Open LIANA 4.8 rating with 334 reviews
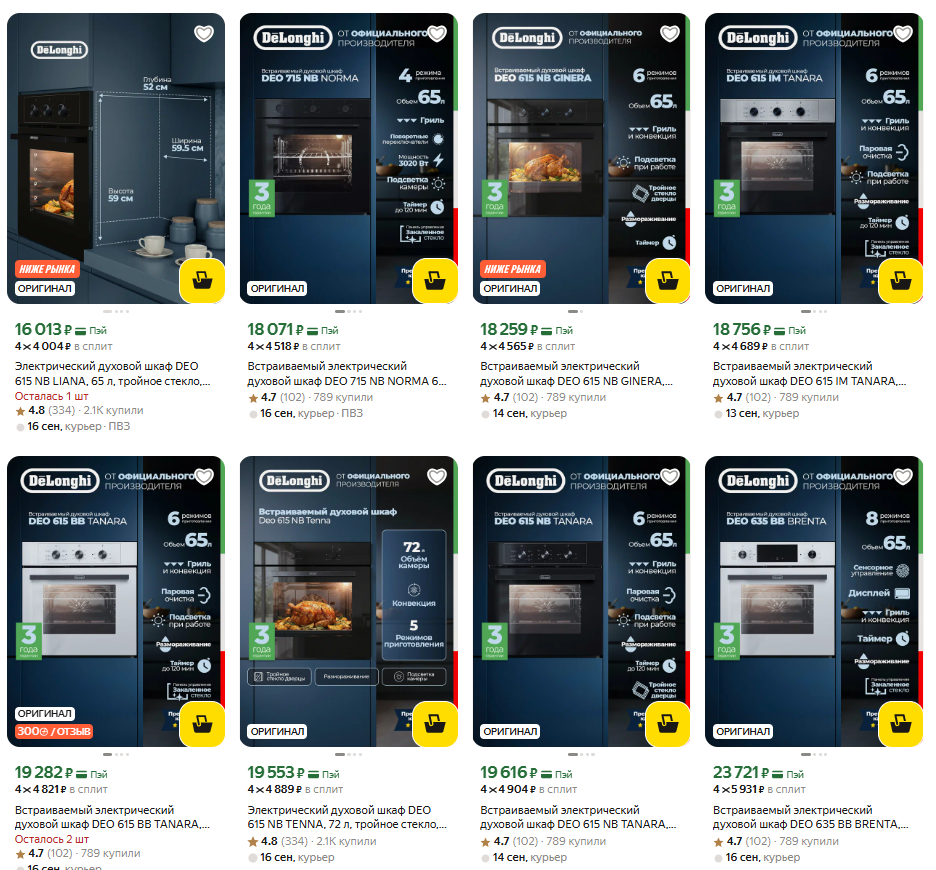 point(45,410)
